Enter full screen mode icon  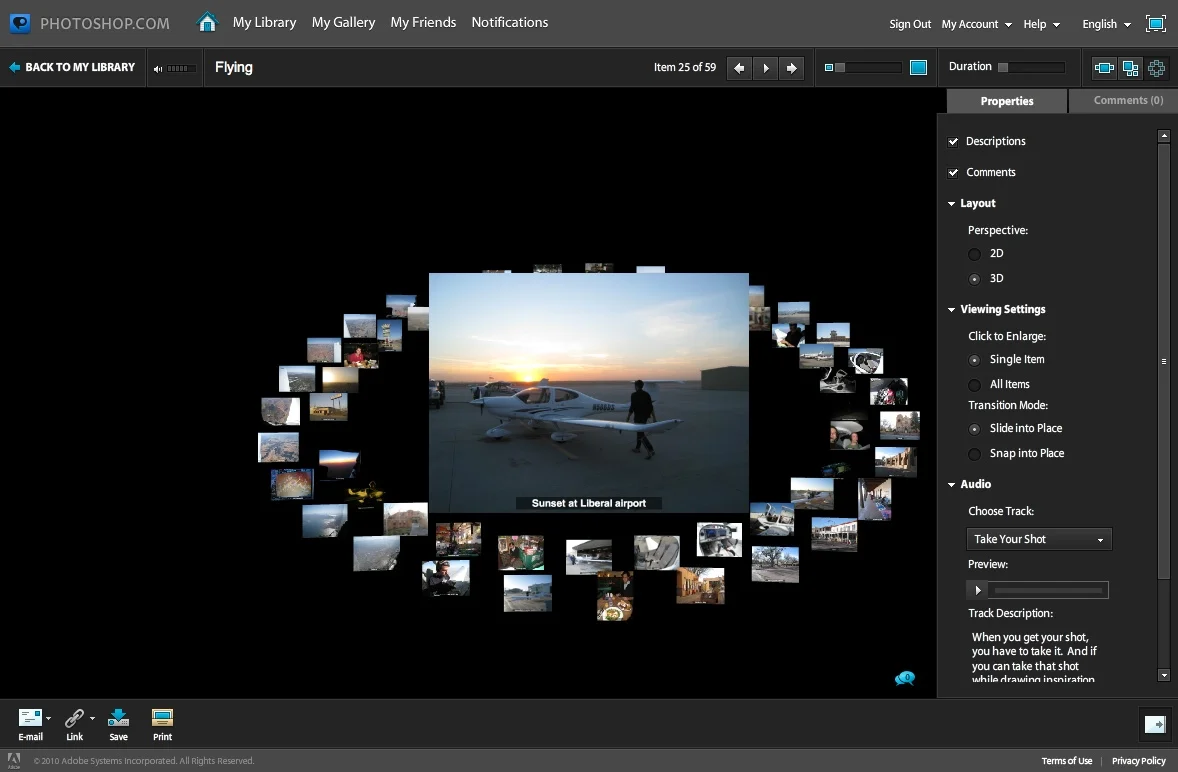pos(1155,23)
